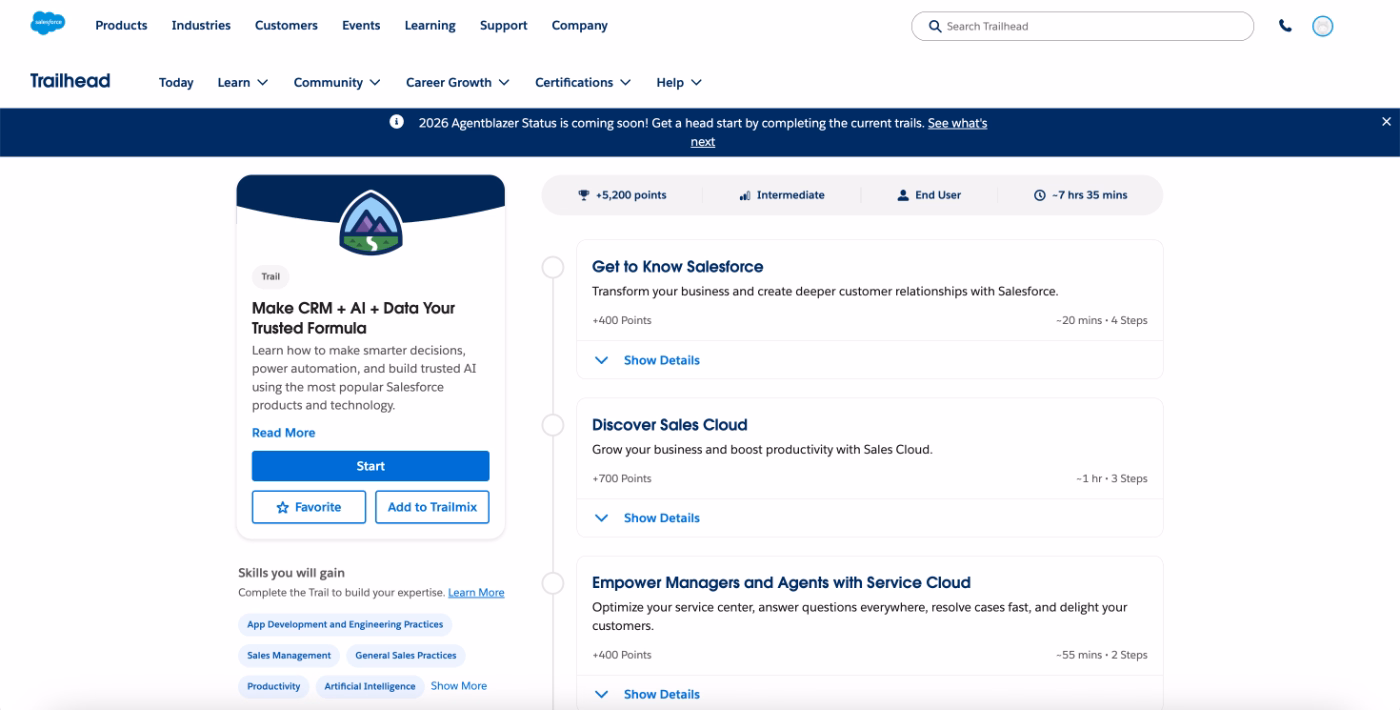This screenshot has width=1400, height=710.
Task: Click Add to Trailmix button
Action: tap(432, 507)
